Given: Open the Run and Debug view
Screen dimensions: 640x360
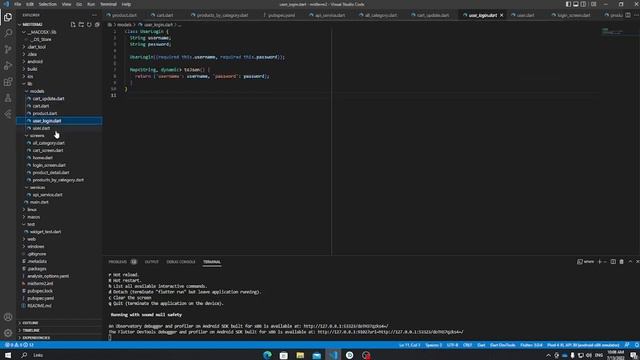Looking at the screenshot, I should 8,65.
